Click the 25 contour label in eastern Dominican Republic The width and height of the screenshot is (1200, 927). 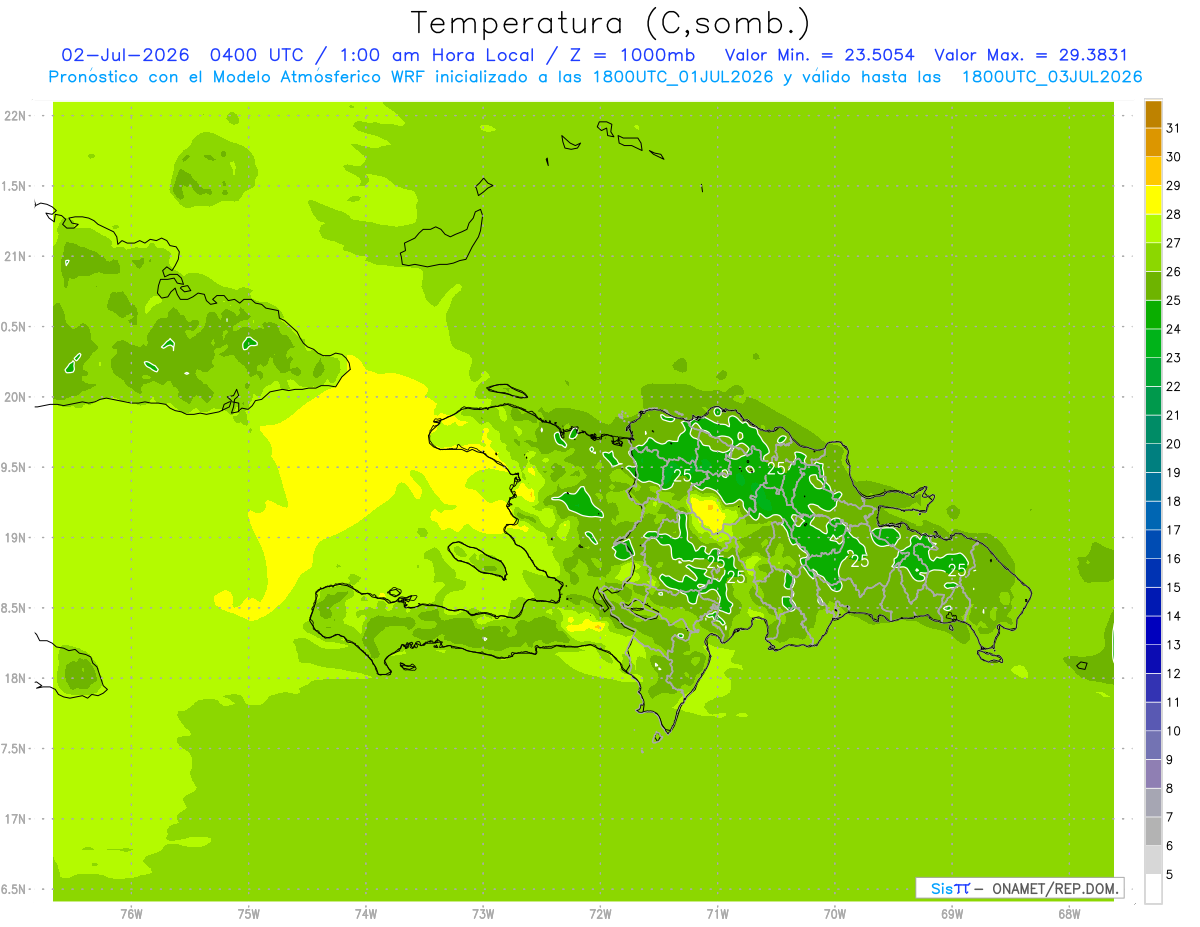click(x=957, y=569)
